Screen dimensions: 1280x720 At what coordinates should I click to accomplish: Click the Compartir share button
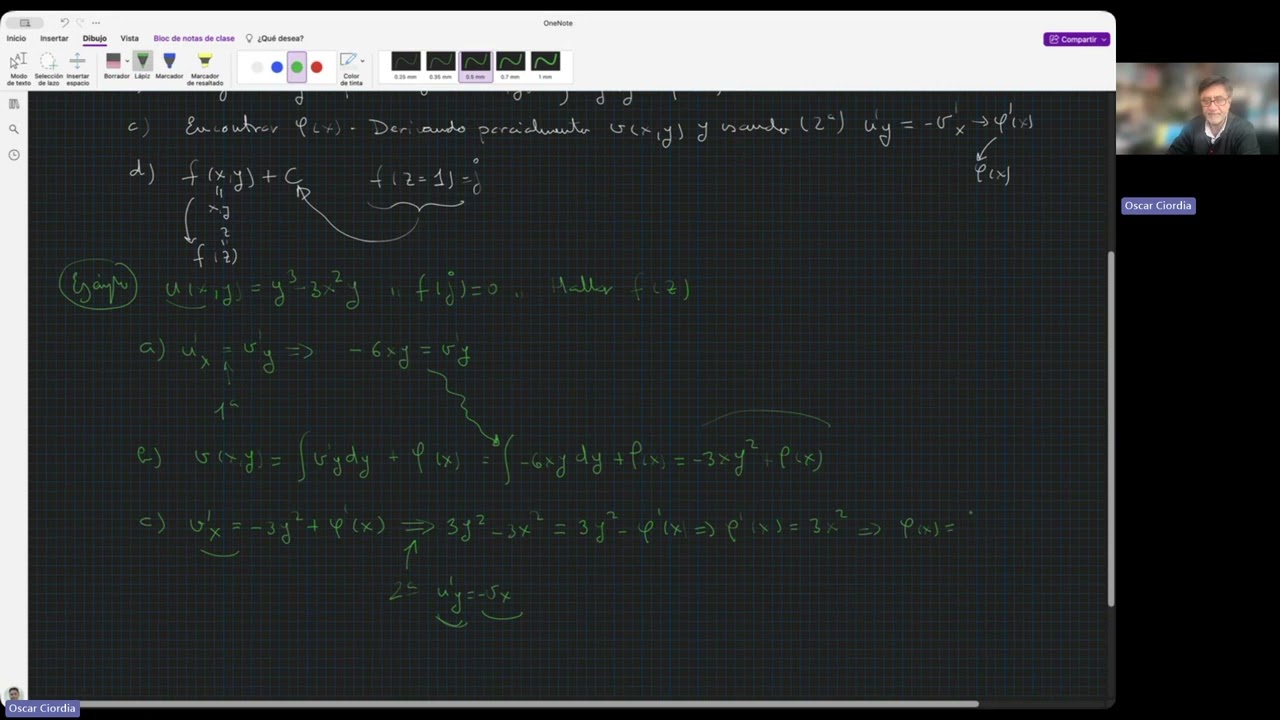click(x=1076, y=39)
